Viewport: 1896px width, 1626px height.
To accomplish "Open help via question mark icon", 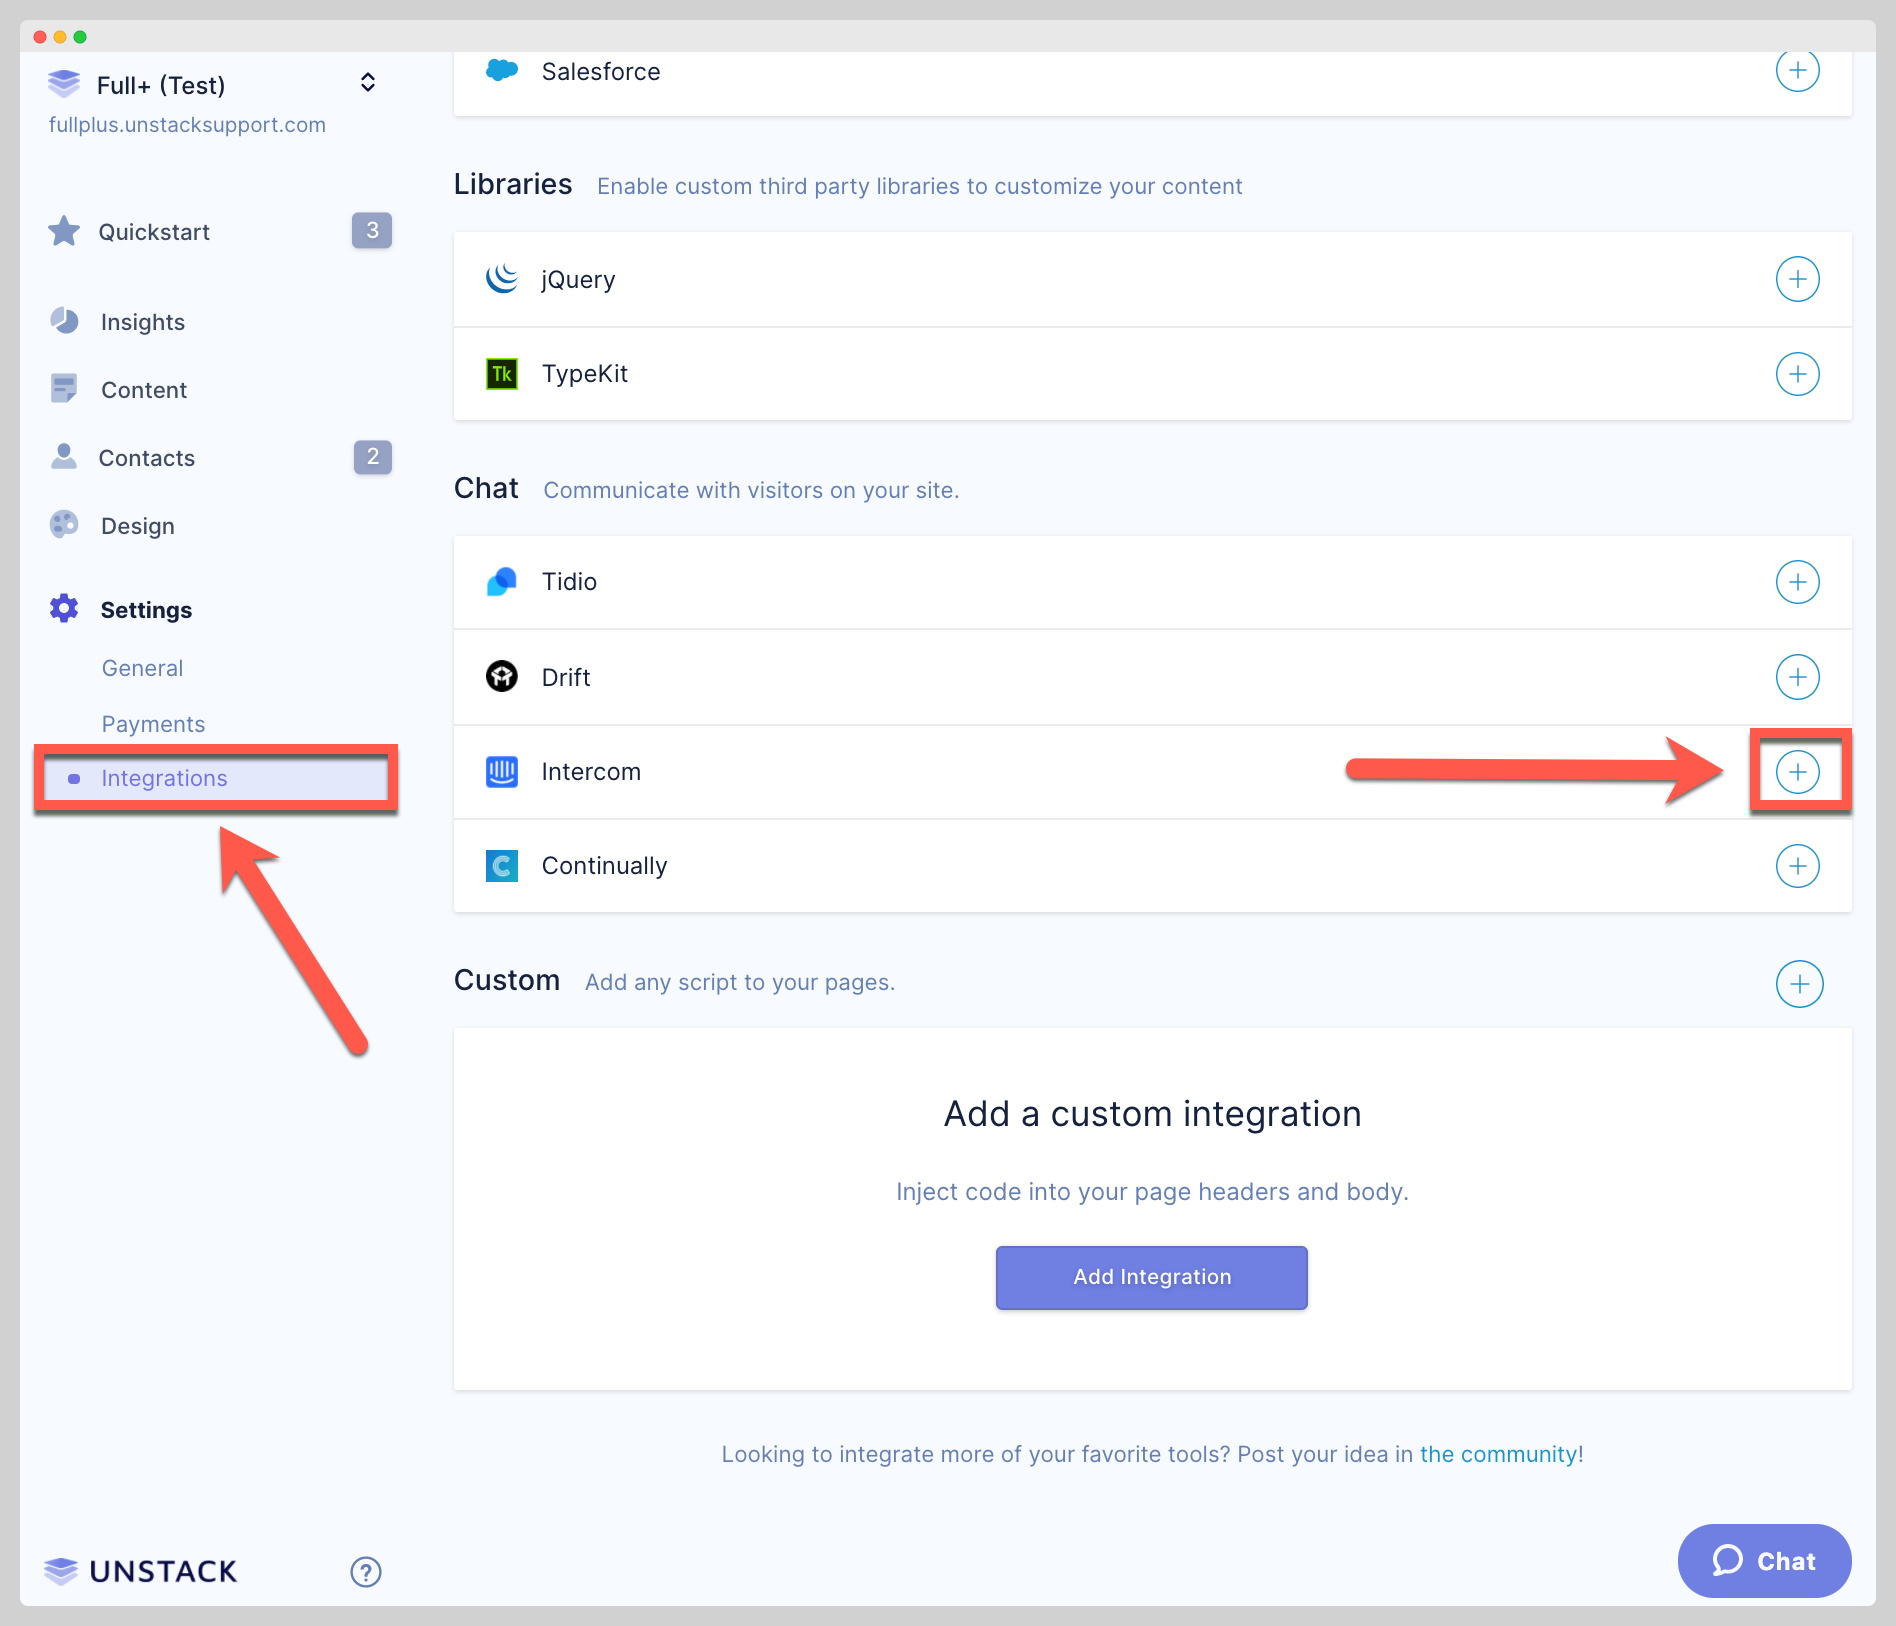I will click(366, 1572).
